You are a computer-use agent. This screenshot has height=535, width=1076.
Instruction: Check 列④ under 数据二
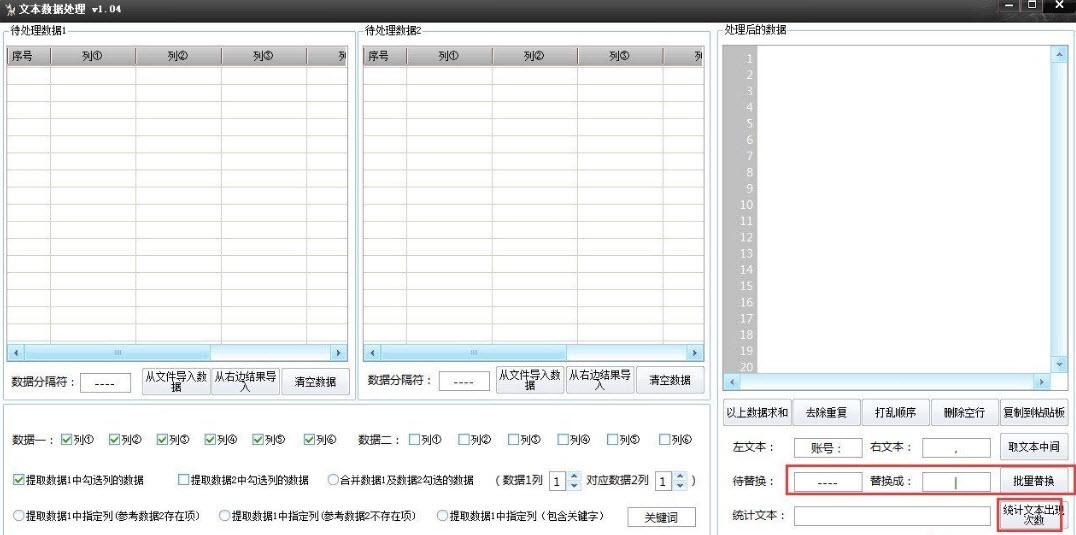coord(563,440)
